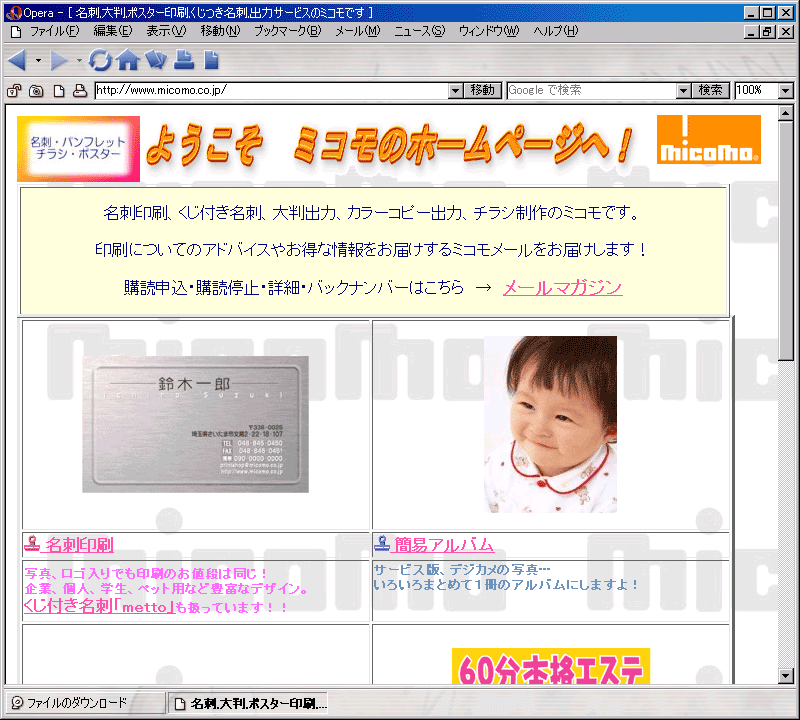Click the text 購読申込・購読停止・詳細・バックナンバーはこちら

click(293, 288)
